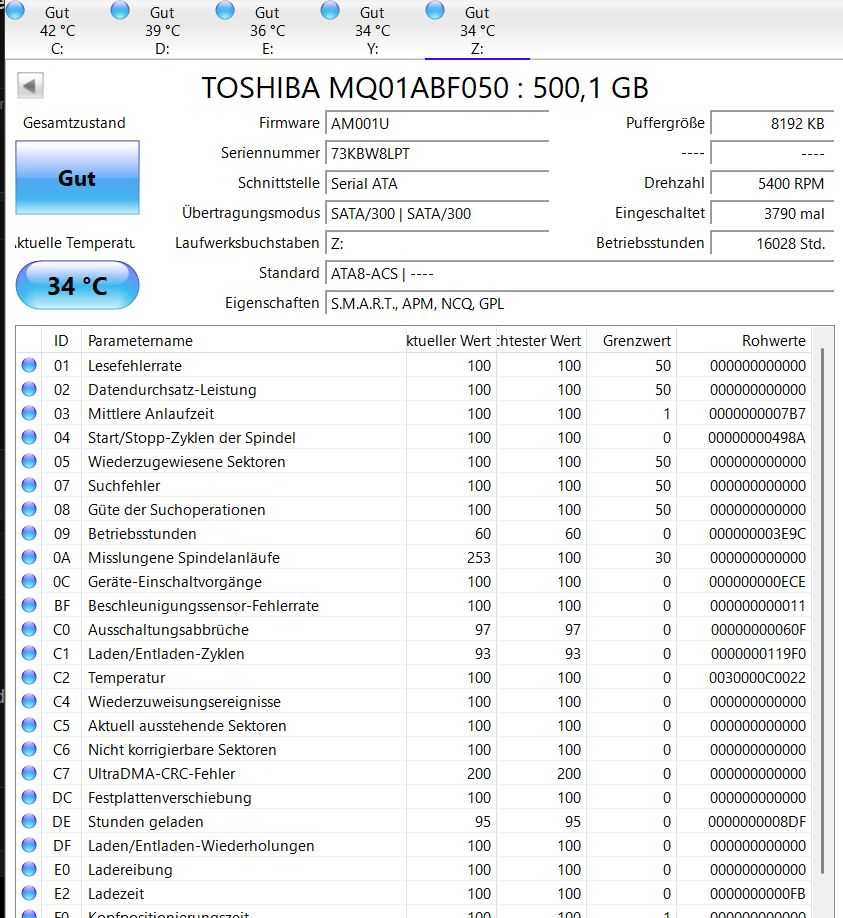Click the Eigenschaften field S.M.A.R.T., APM

coord(579,303)
